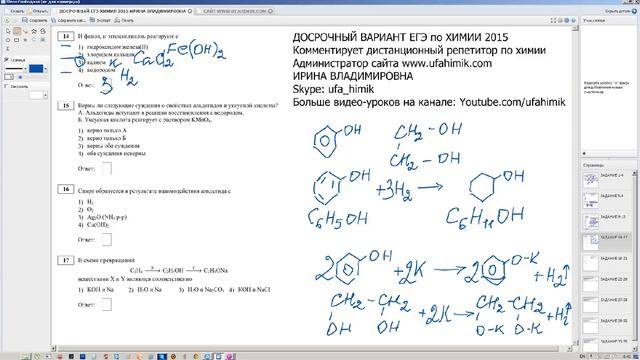This screenshot has width=640, height=360.
Task: Click the Экспорт export button
Action: 100,20
